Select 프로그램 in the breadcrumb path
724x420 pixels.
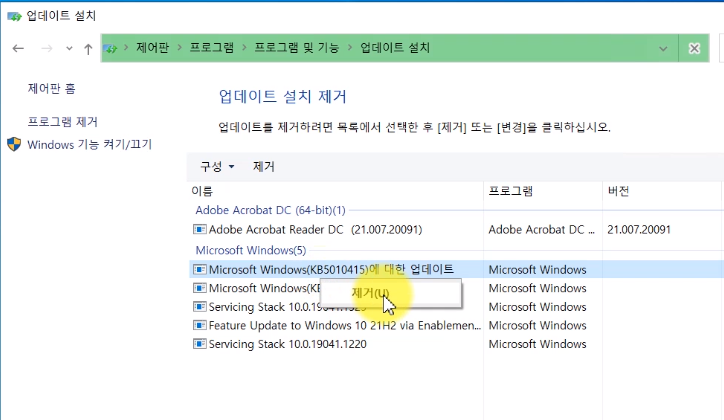(211, 48)
